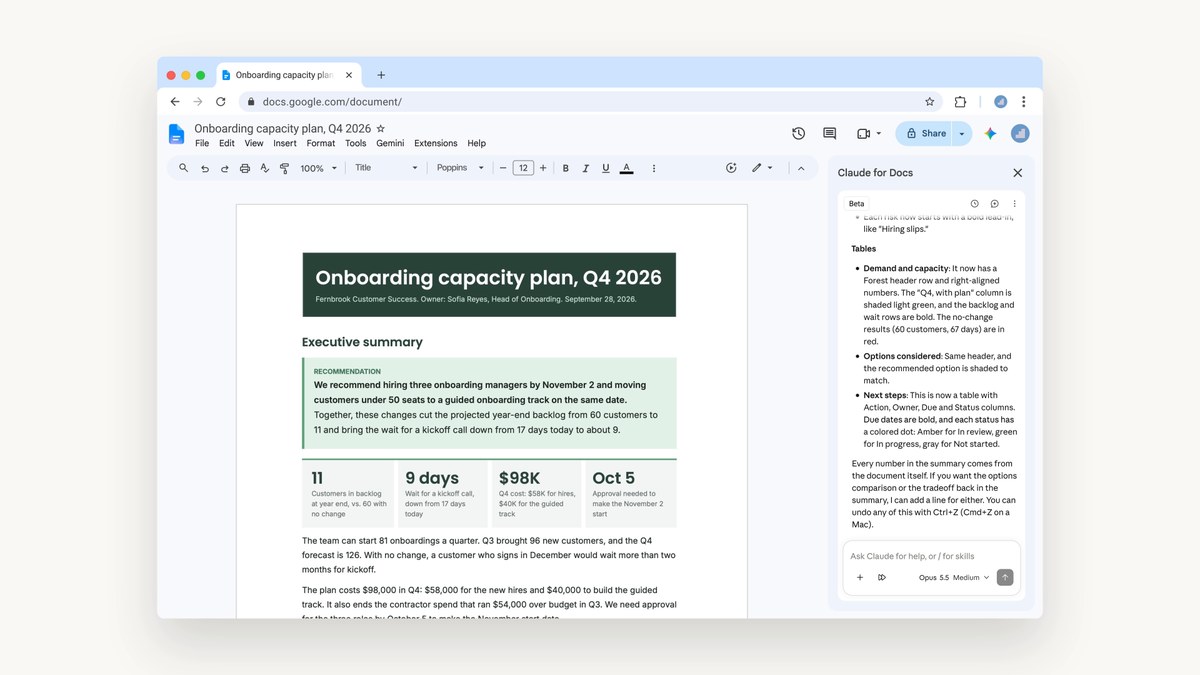
Task: Decrease font size with minus button
Action: pos(503,168)
